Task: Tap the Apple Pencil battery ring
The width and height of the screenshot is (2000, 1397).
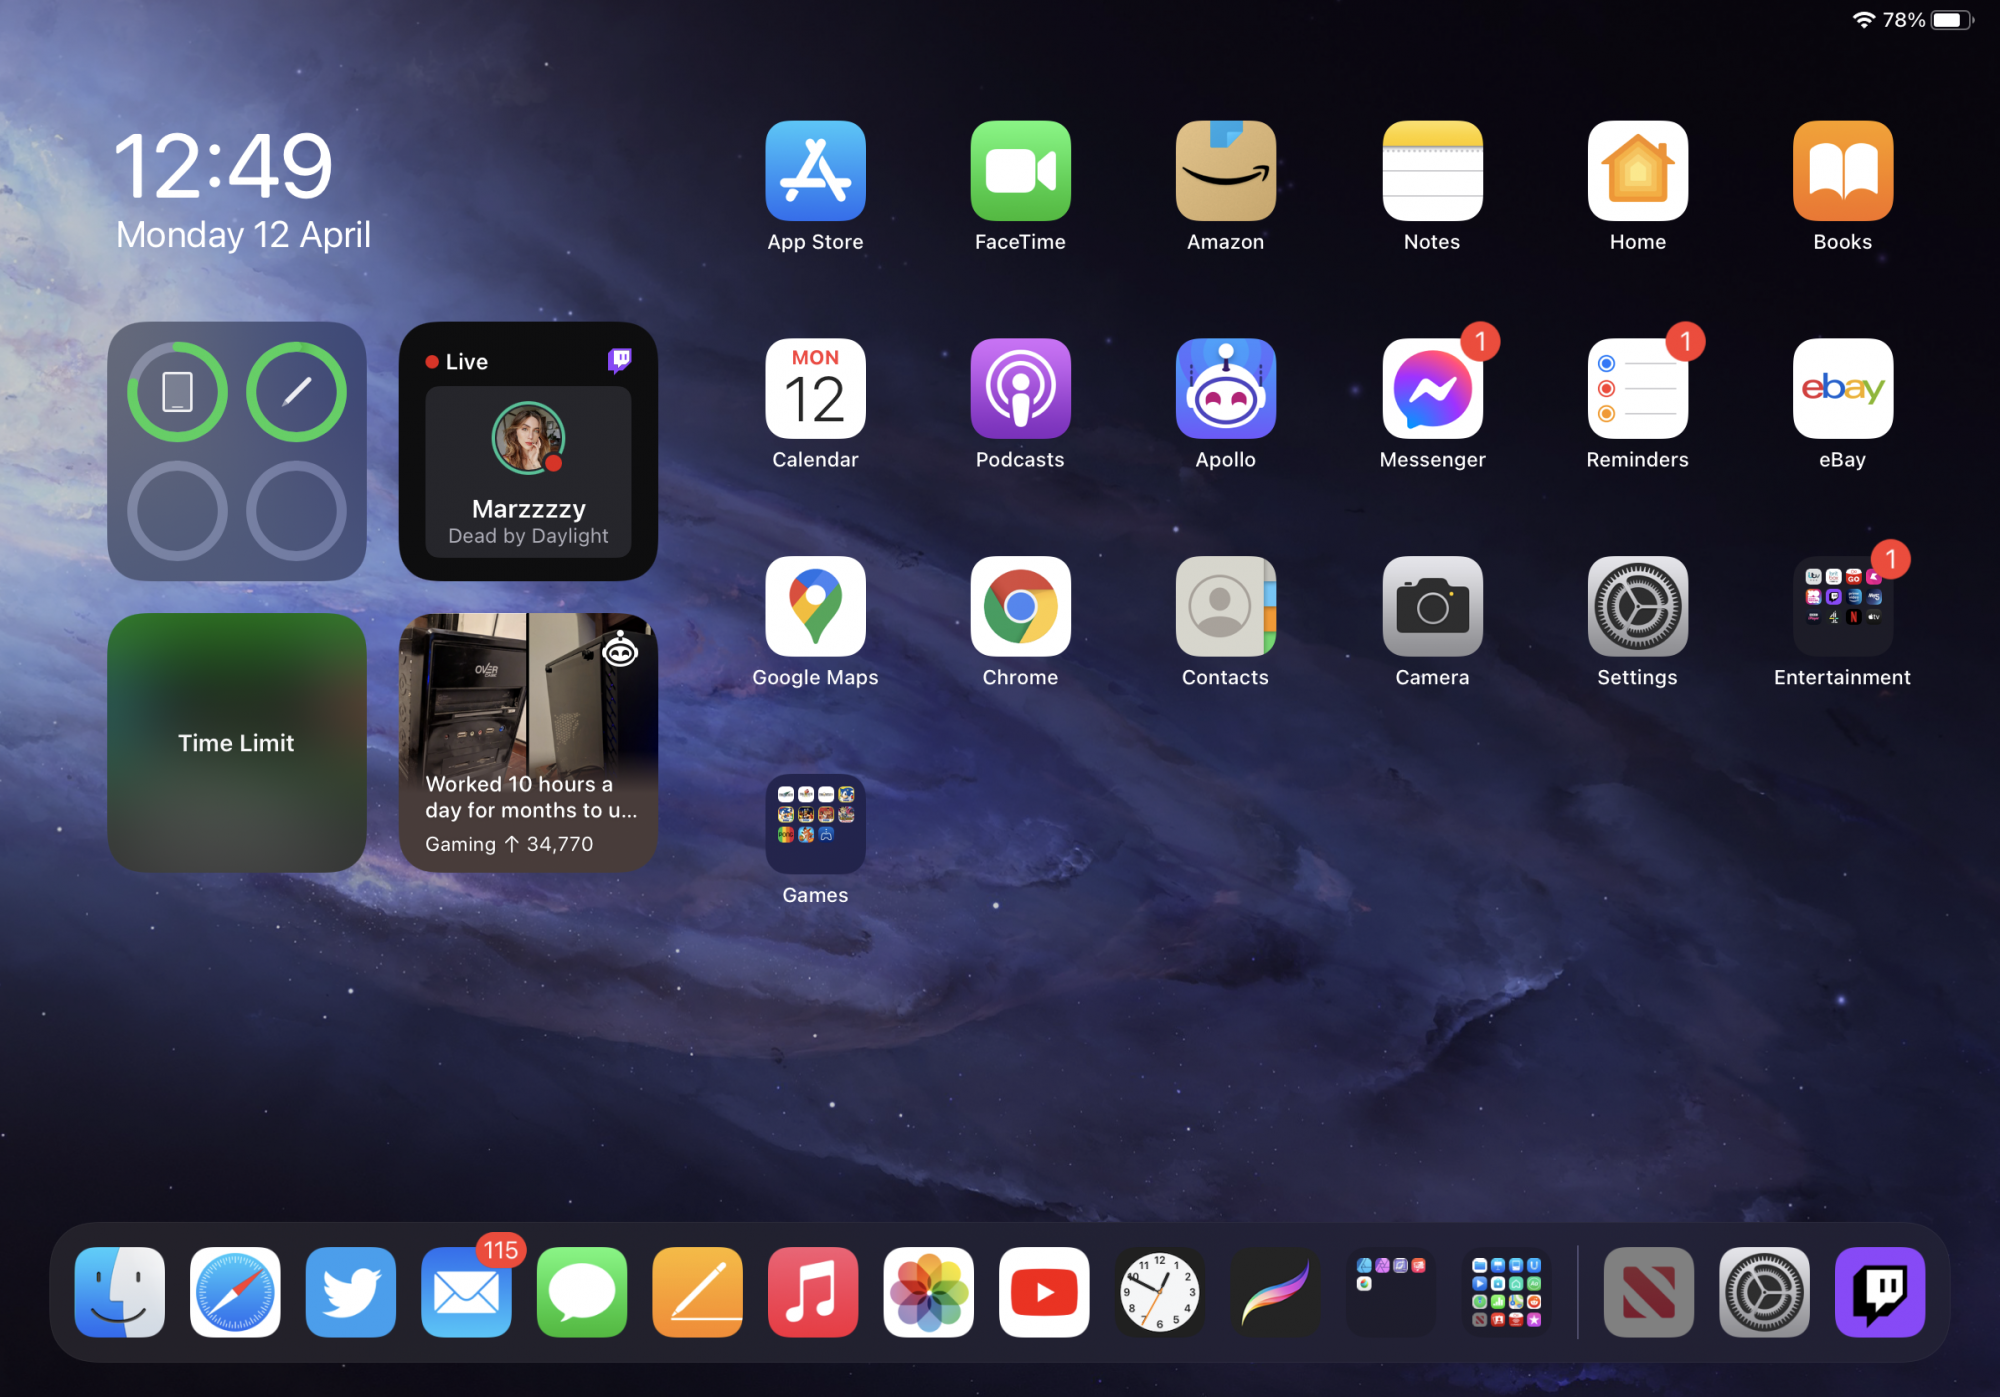Action: [x=296, y=392]
